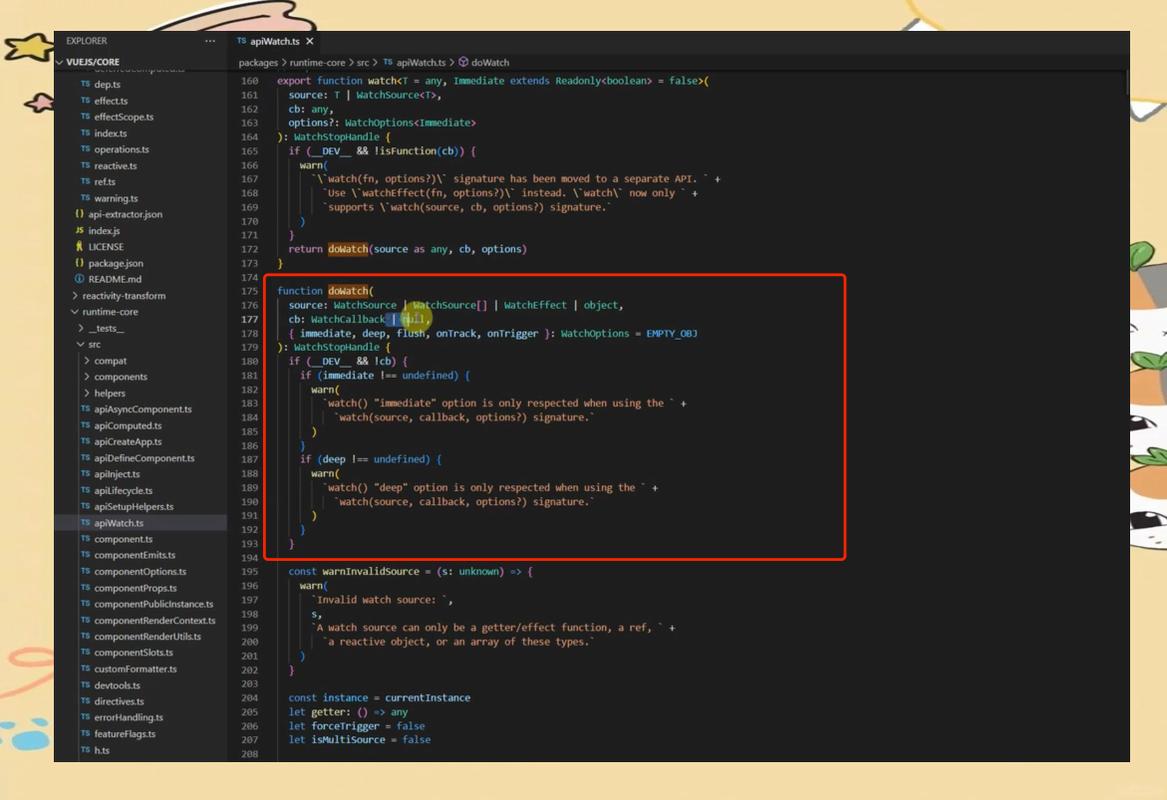Open reactive.ts in the explorer

pos(115,166)
